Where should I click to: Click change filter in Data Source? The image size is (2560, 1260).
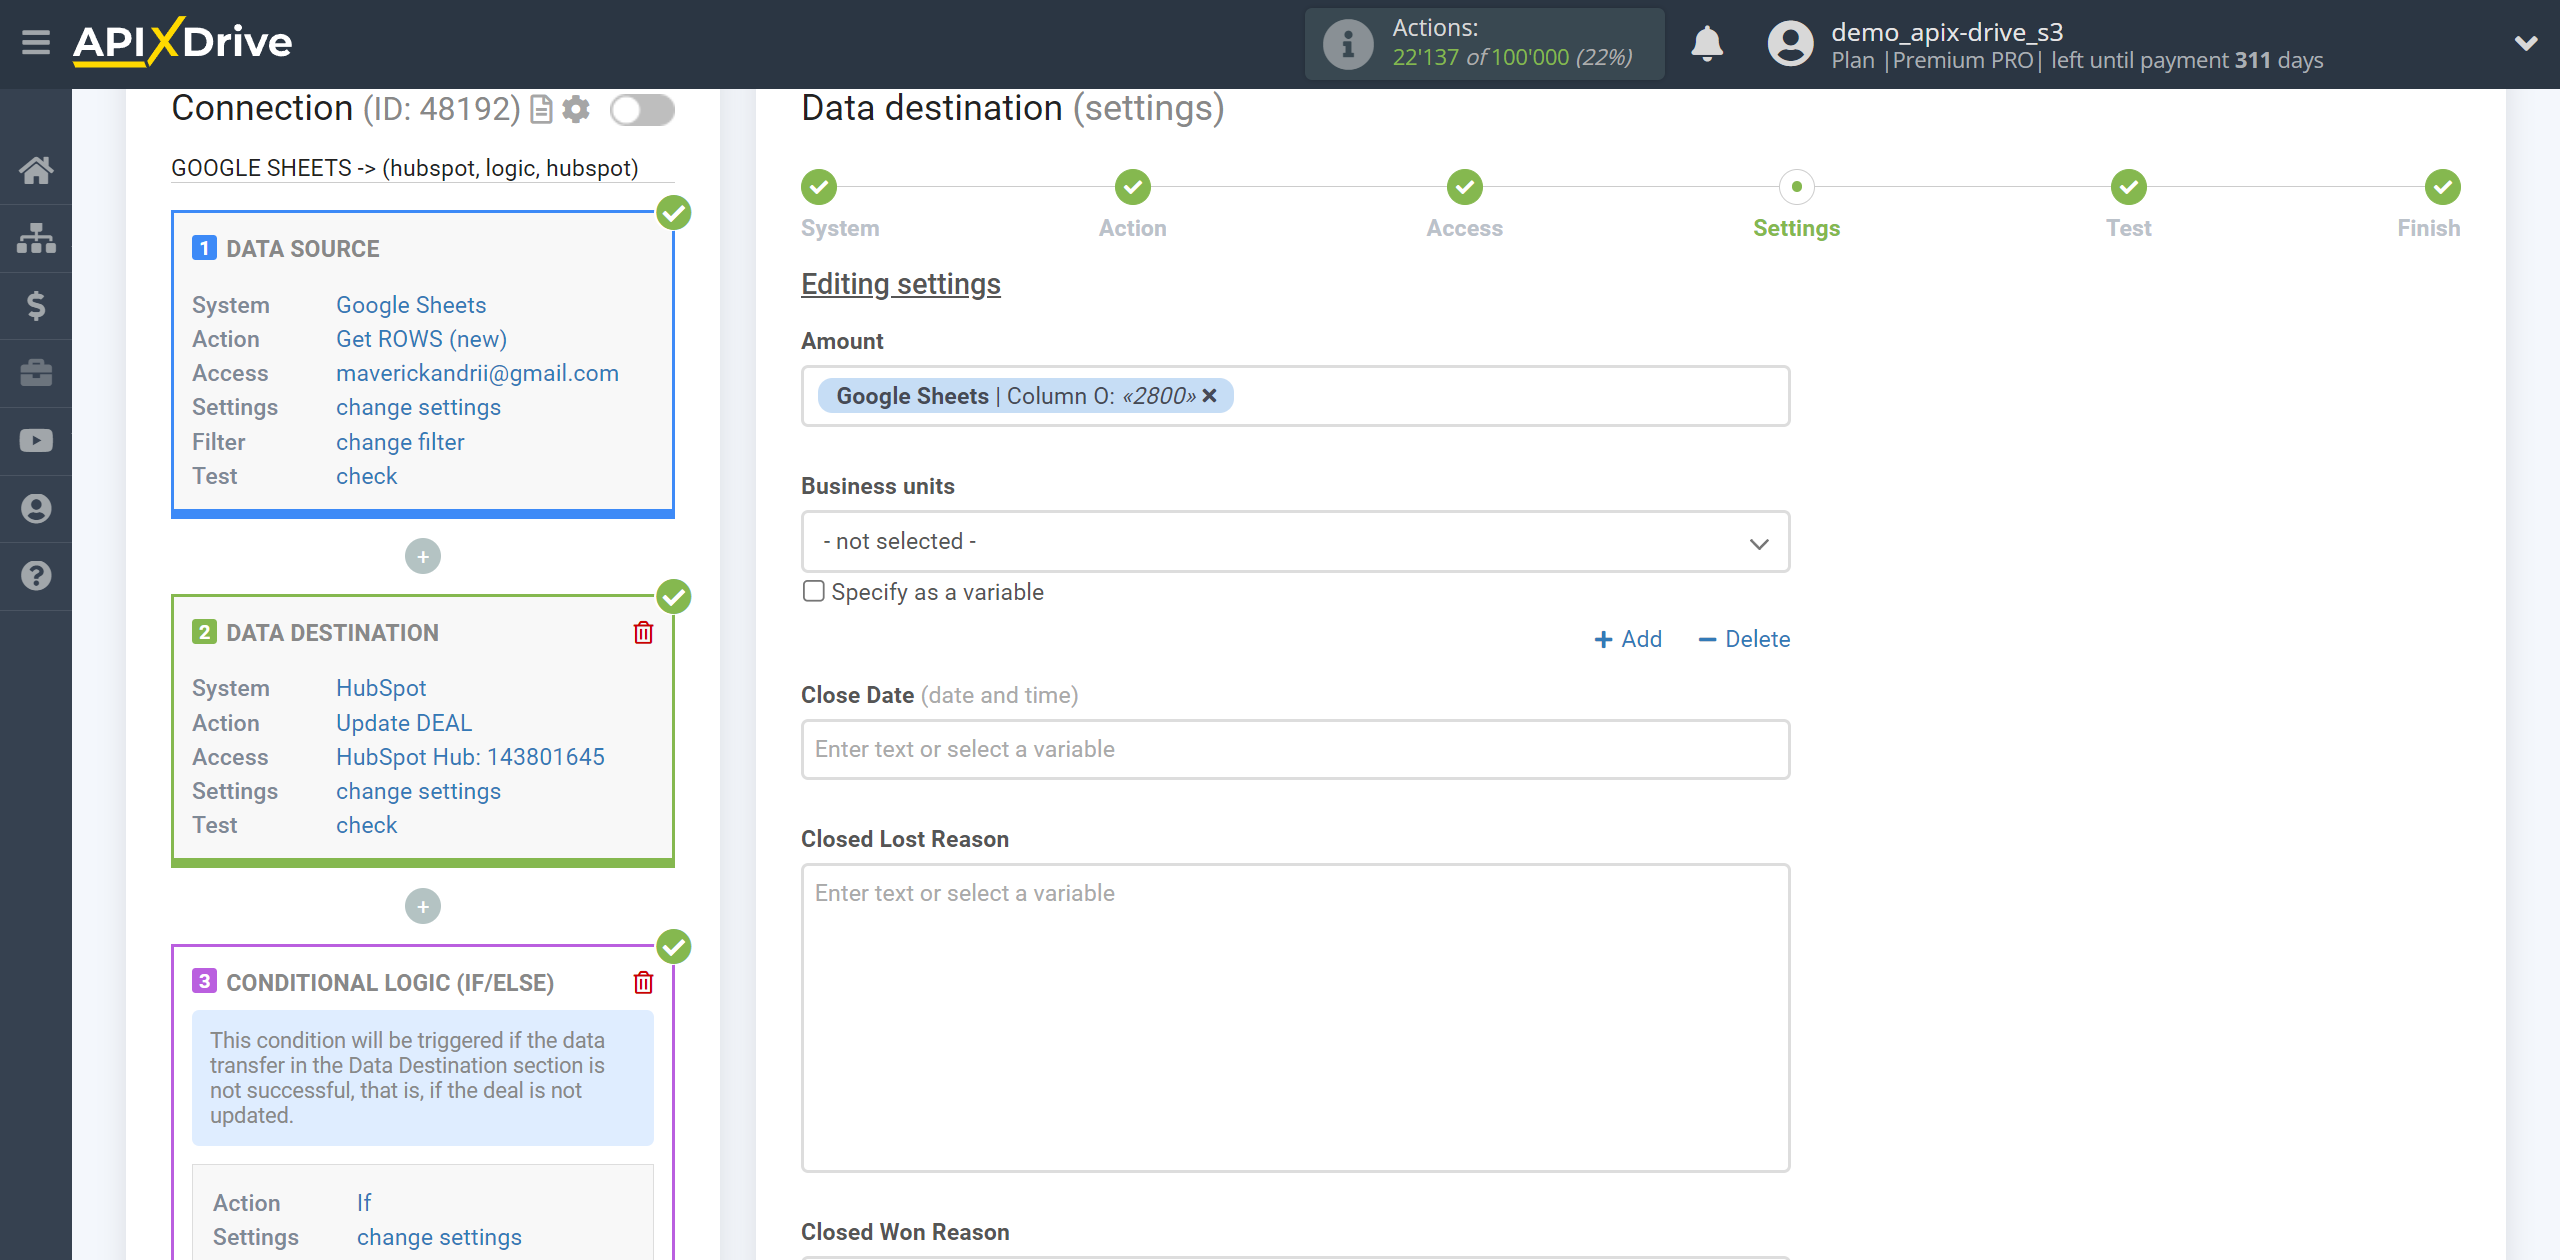tap(400, 442)
